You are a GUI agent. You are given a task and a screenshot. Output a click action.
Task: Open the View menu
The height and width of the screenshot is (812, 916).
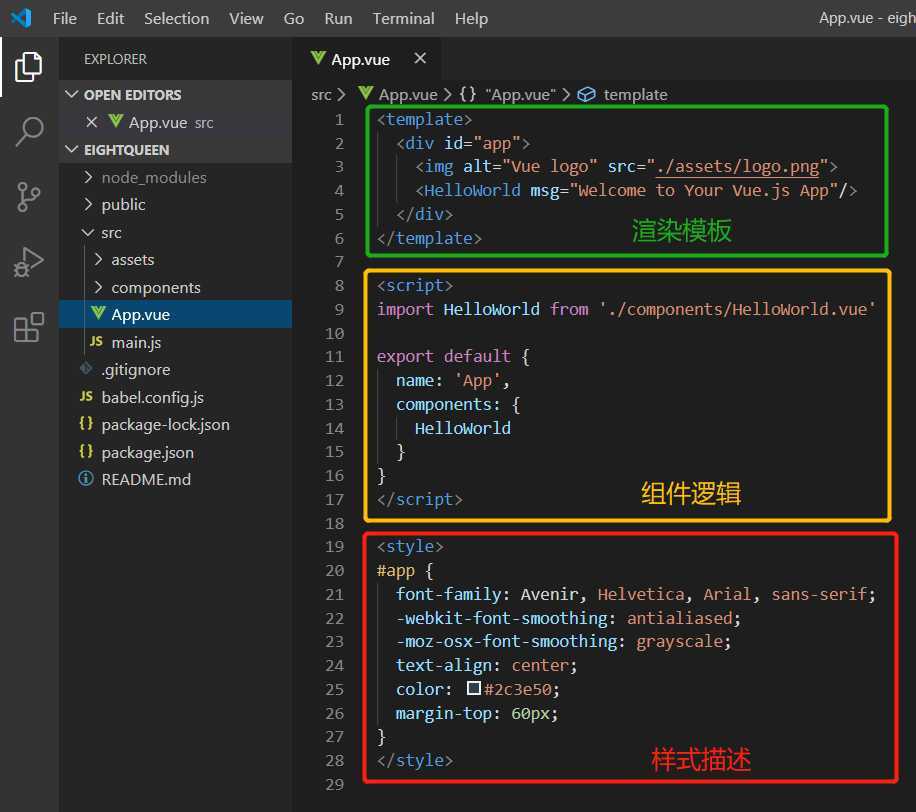coord(246,19)
